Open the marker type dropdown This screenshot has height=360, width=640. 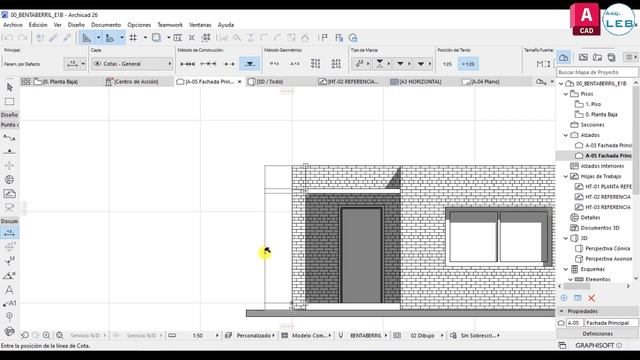(x=361, y=64)
